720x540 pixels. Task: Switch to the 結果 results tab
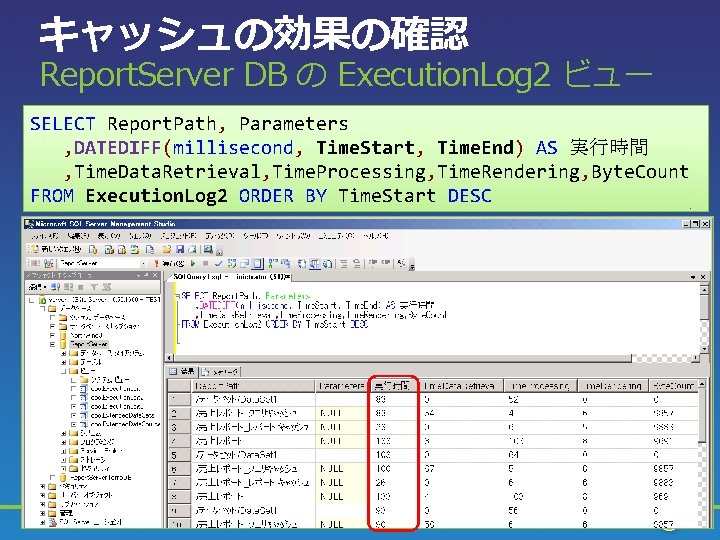tap(182, 371)
